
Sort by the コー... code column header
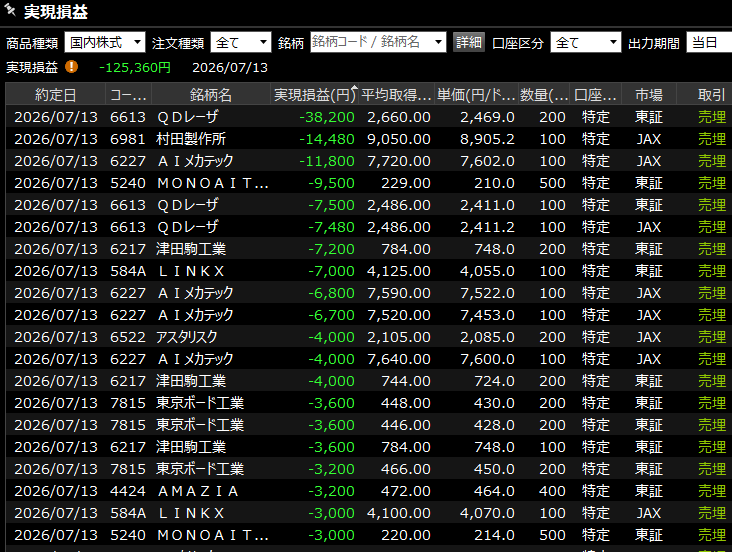click(x=128, y=95)
